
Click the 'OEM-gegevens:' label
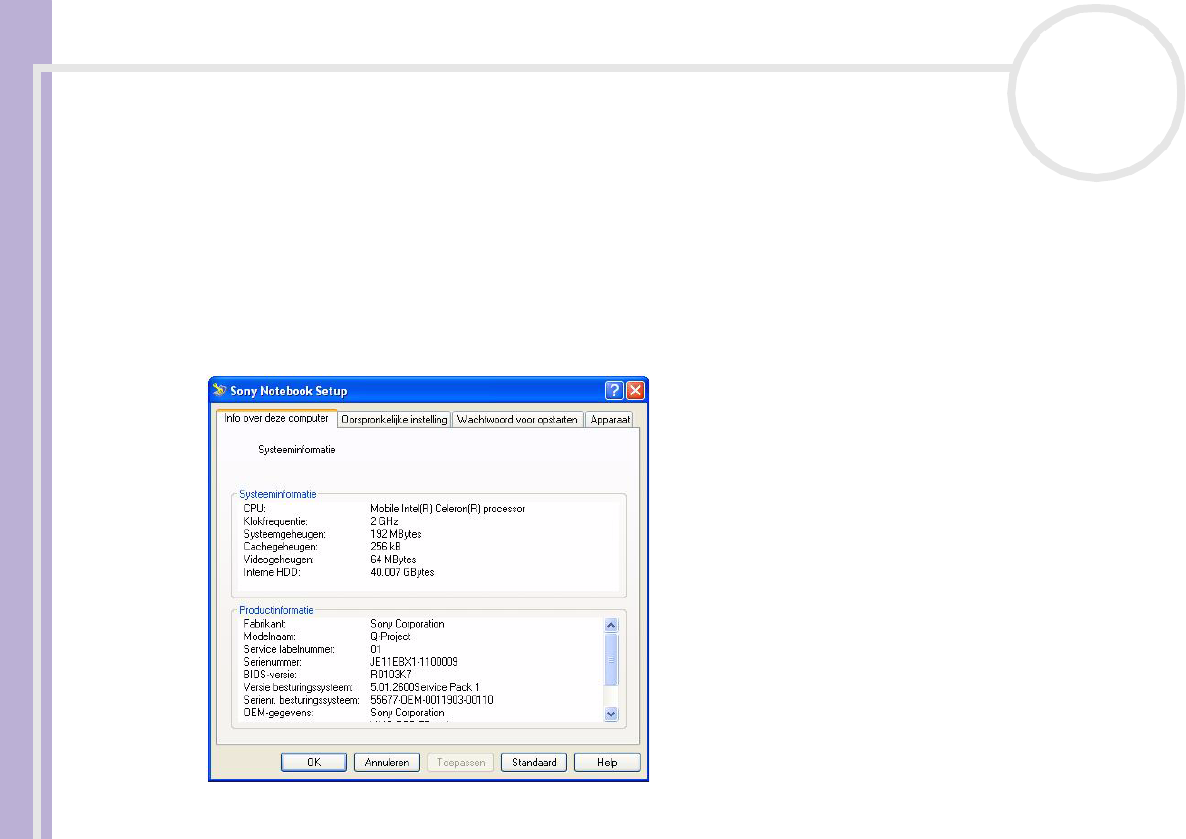point(278,713)
